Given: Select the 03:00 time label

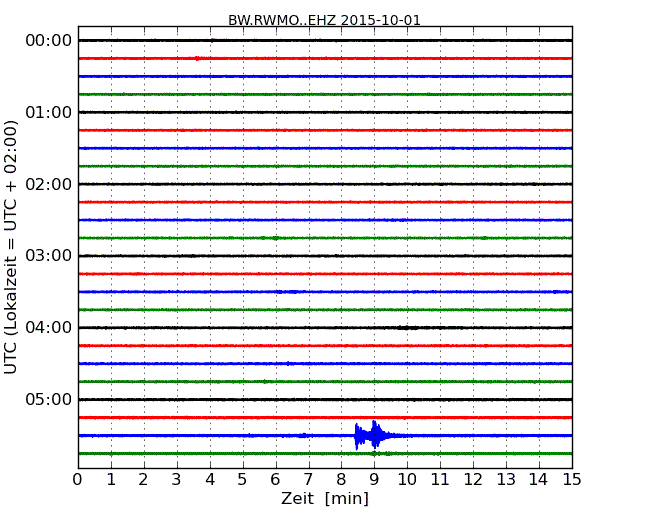Looking at the screenshot, I should pyautogui.click(x=49, y=255).
